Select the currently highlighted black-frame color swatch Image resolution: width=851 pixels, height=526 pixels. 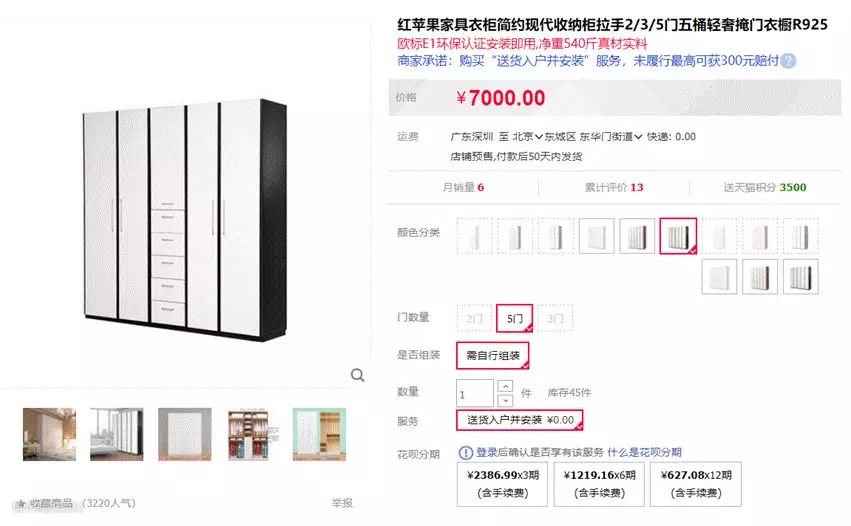[678, 236]
